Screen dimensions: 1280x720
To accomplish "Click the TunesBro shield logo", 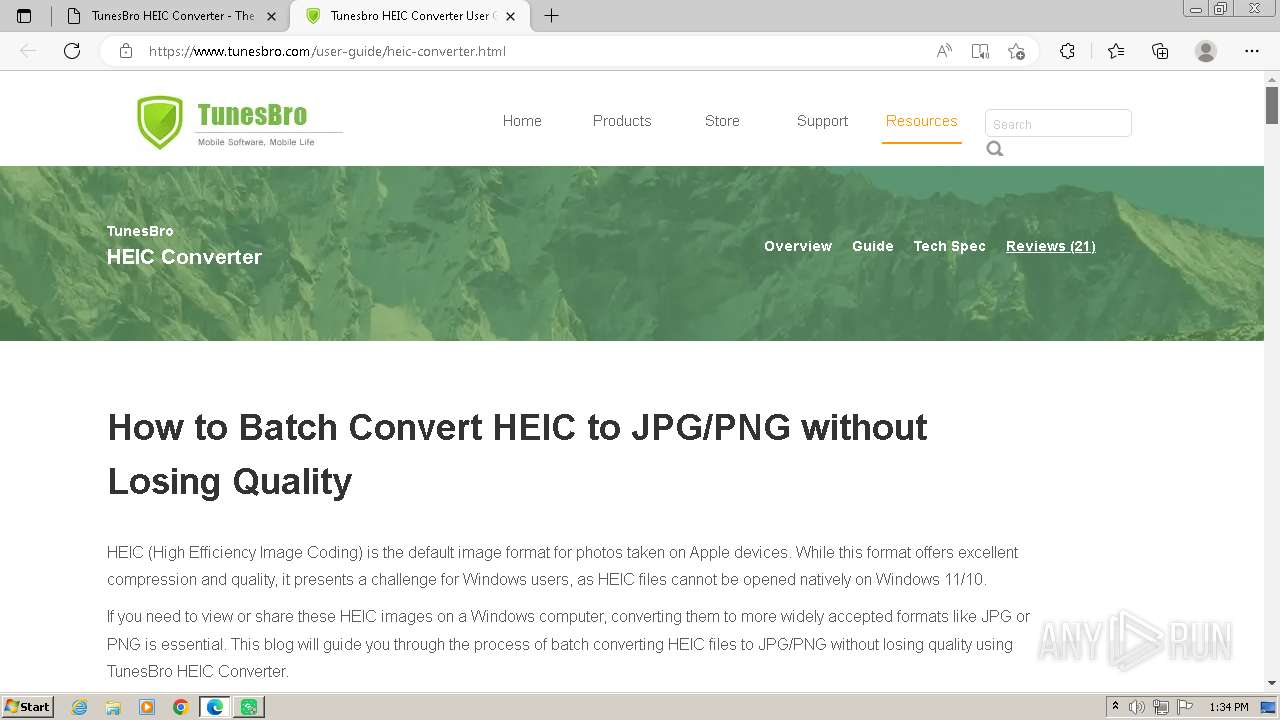I will [160, 122].
